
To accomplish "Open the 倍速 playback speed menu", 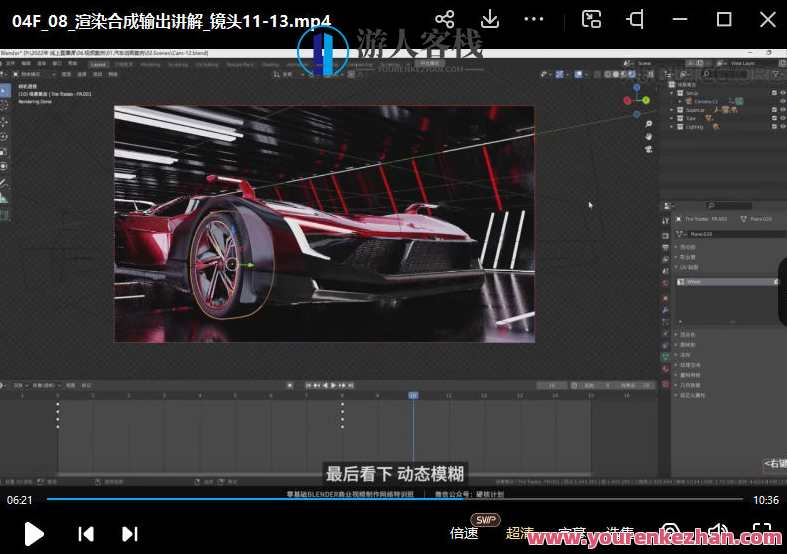I will pos(464,533).
